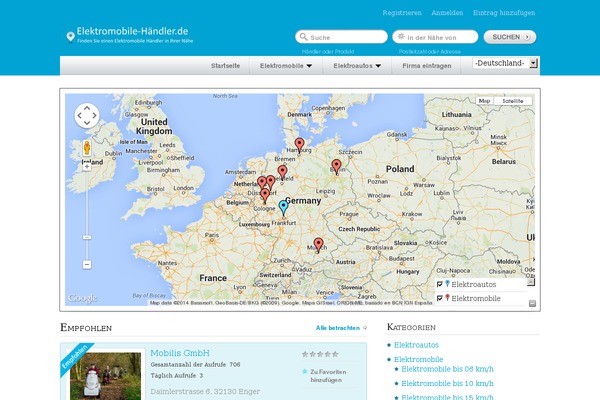Open the Mobilis GmbH scooter thumbnail

[x=105, y=376]
